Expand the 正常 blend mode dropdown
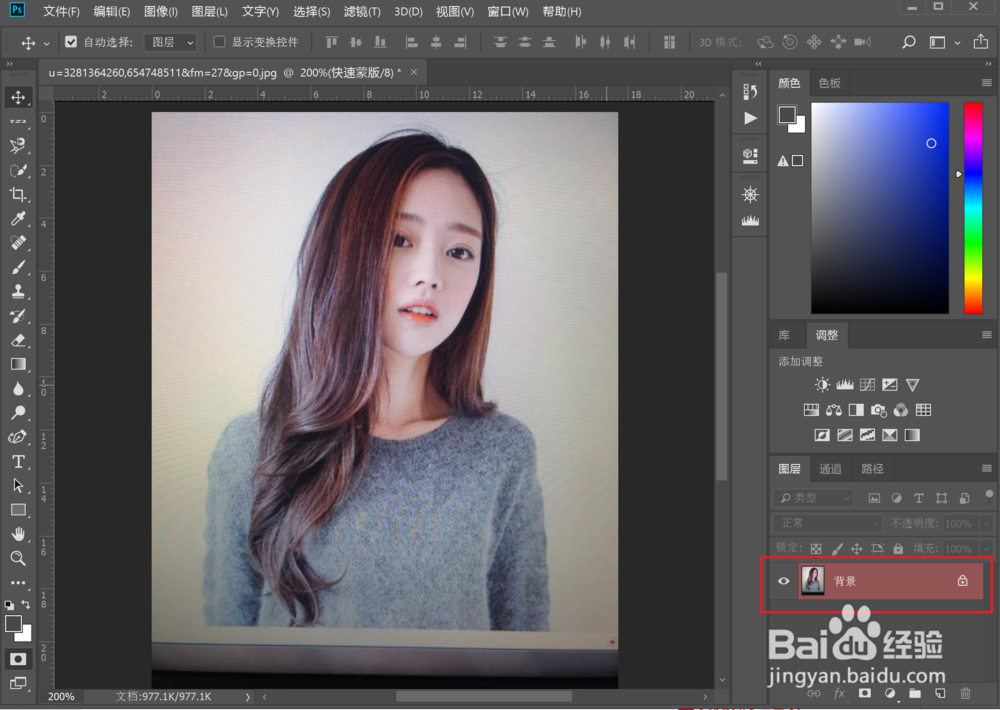Image resolution: width=1000 pixels, height=710 pixels. pyautogui.click(x=827, y=523)
